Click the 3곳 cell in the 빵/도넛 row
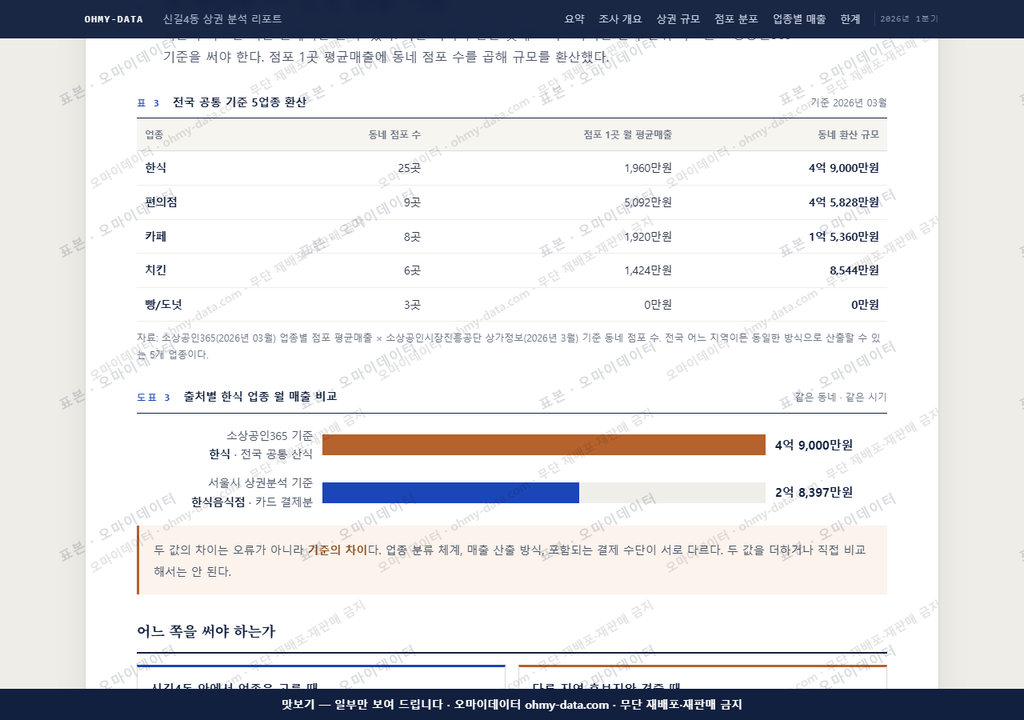This screenshot has height=720, width=1024. (x=412, y=304)
